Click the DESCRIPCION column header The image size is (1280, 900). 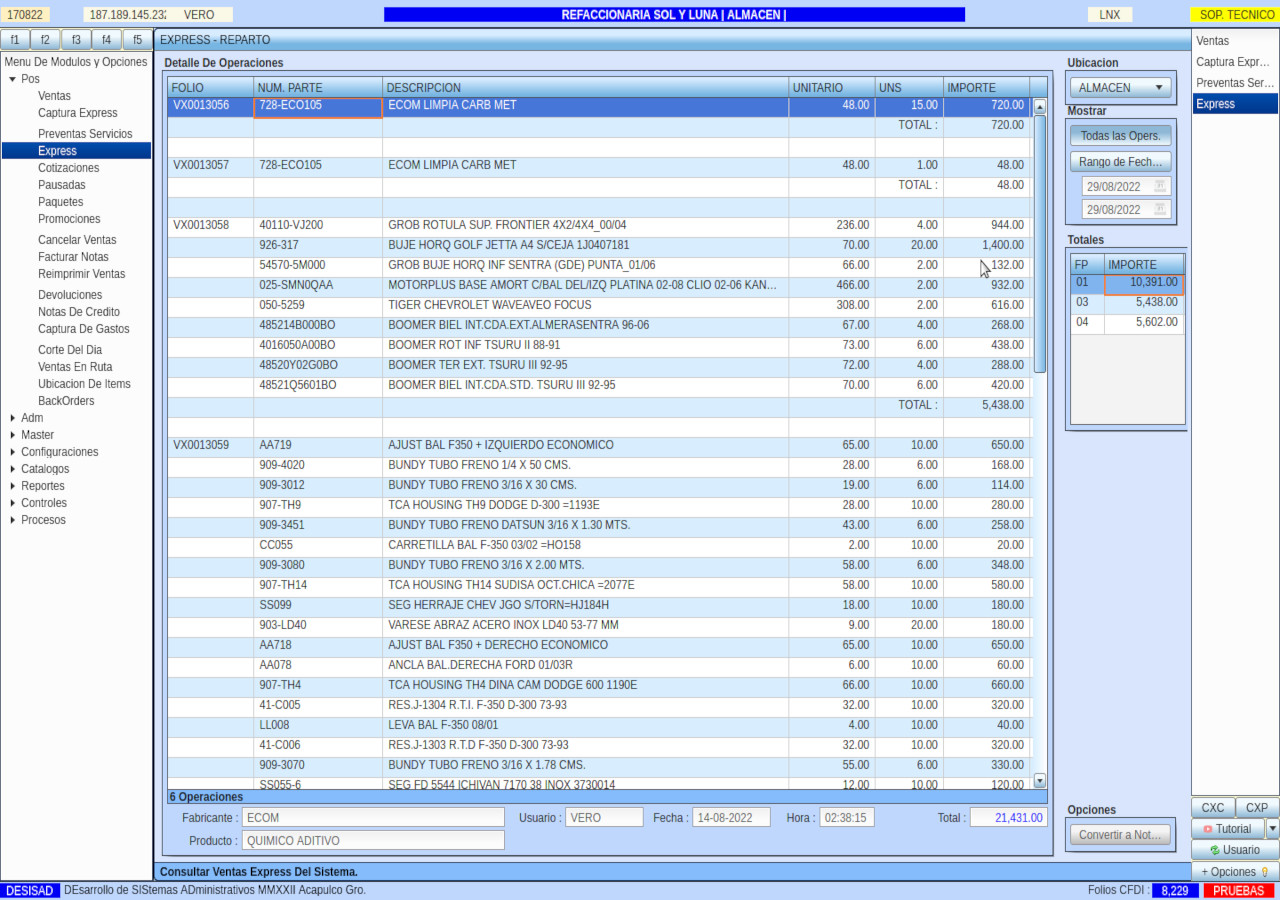point(585,87)
